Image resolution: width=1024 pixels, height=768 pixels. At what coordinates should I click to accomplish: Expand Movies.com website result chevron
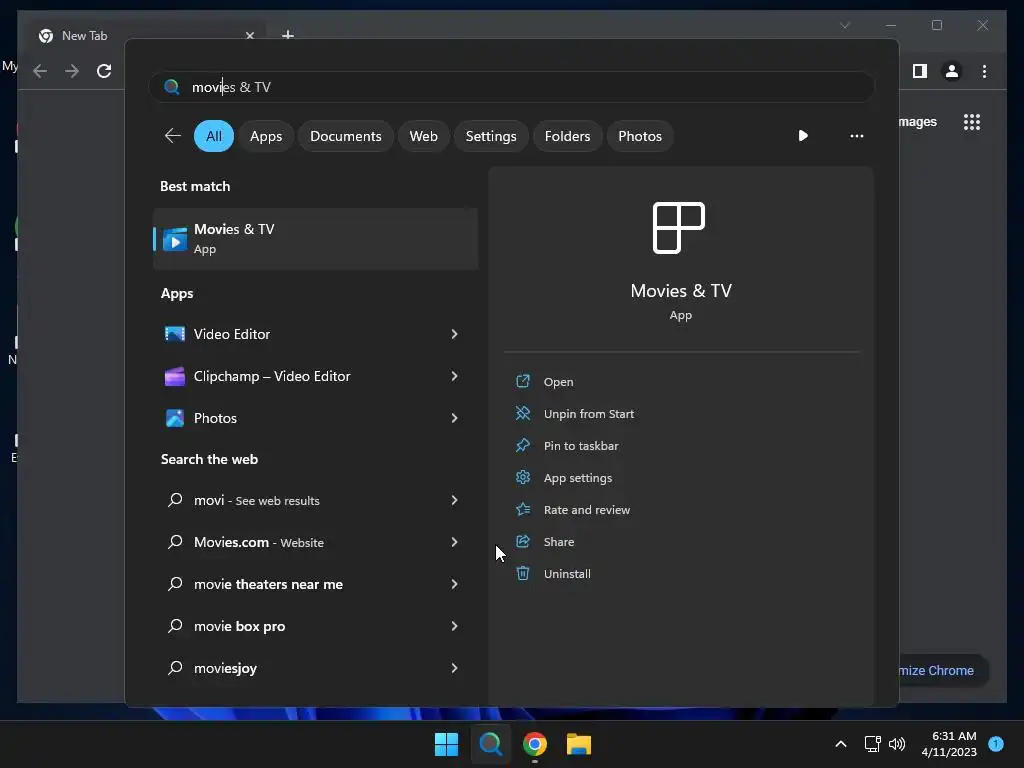point(455,542)
